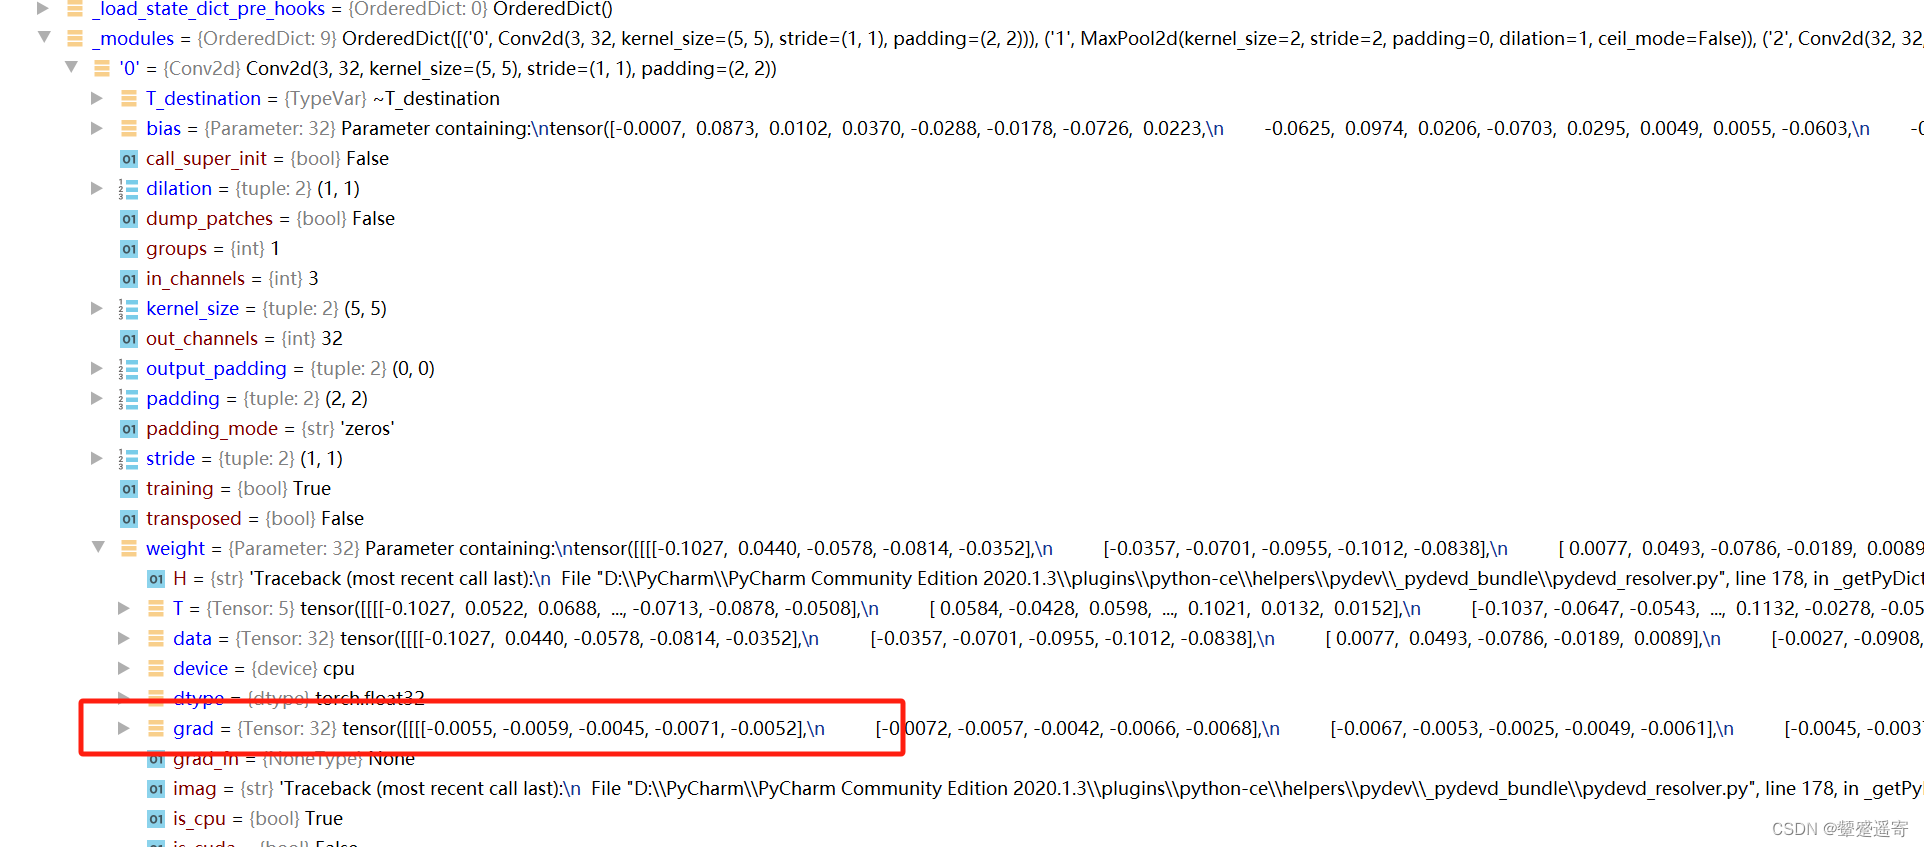Expand the dilation tuple

tap(97, 188)
